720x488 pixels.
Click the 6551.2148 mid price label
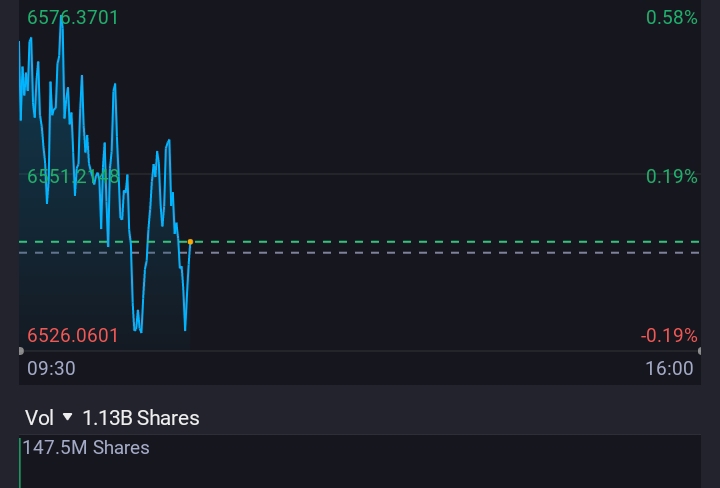pos(73,176)
